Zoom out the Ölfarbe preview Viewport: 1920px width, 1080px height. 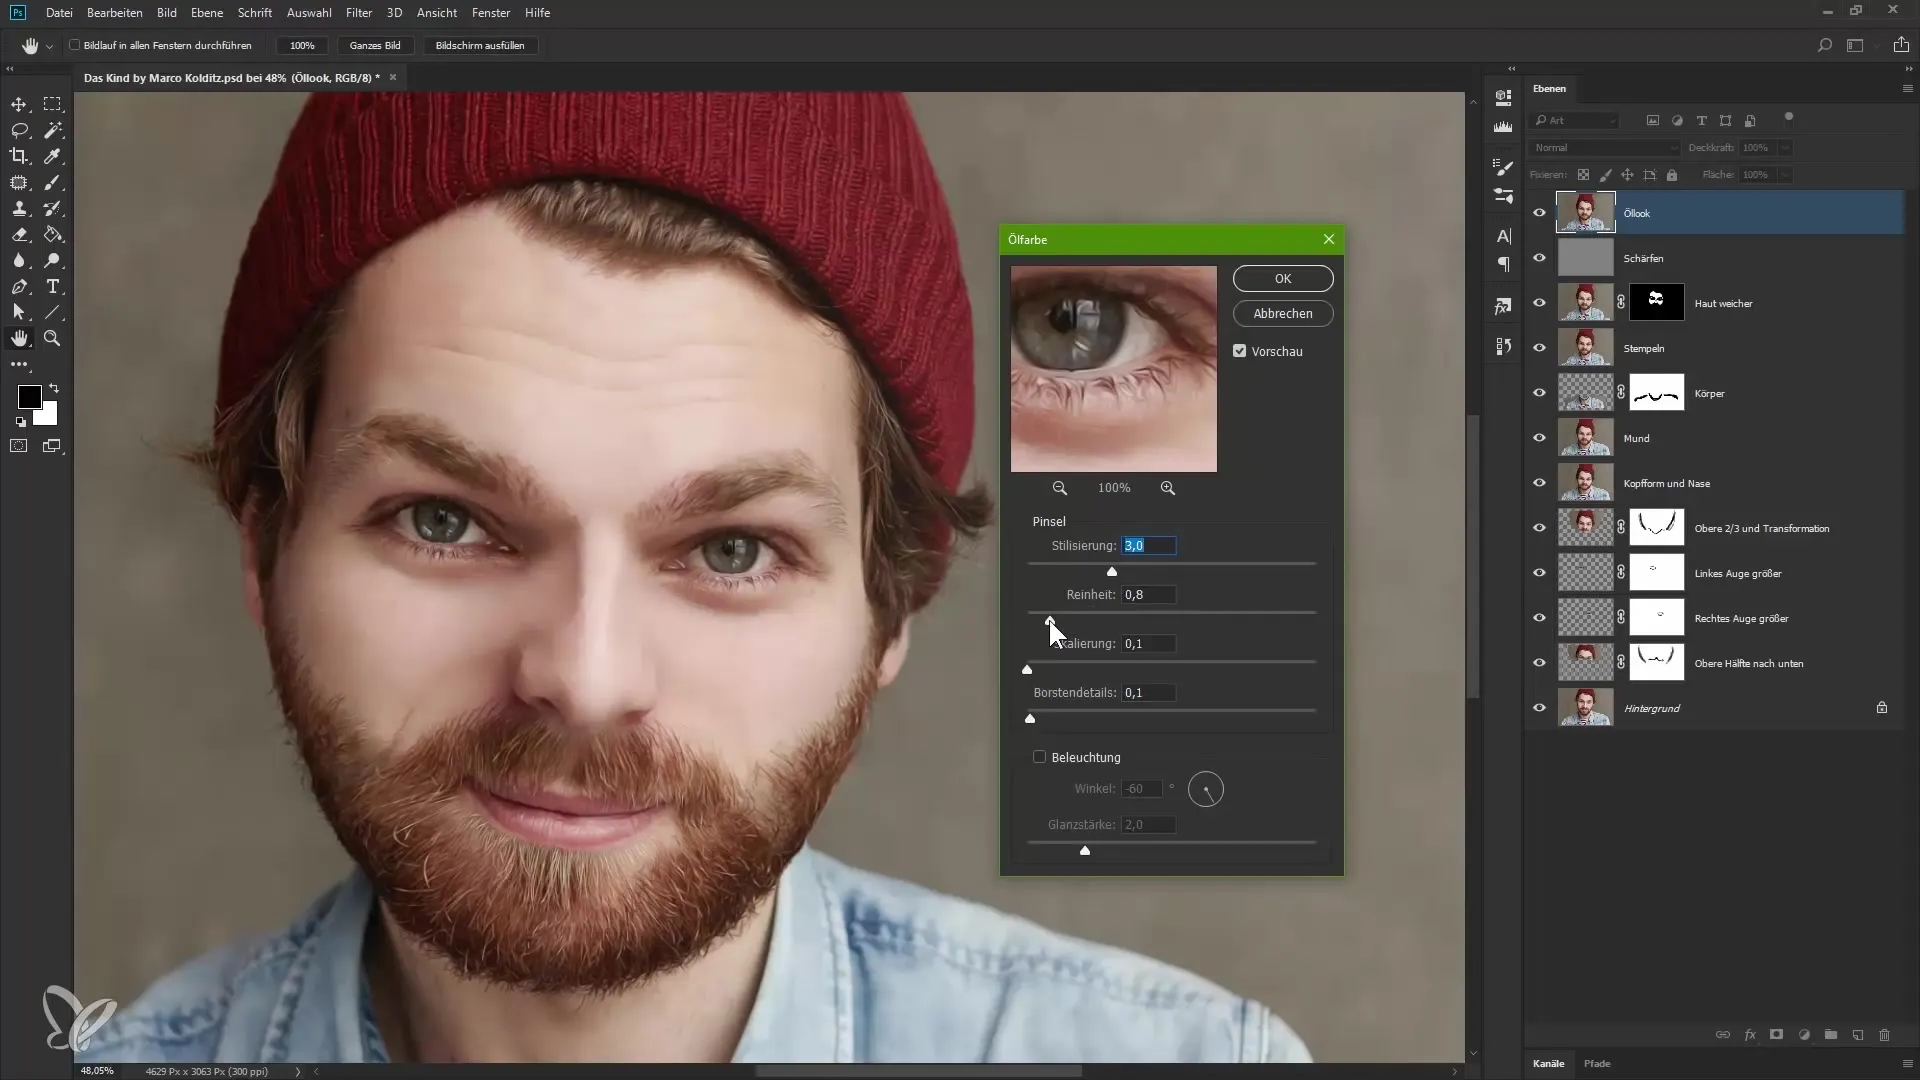[x=1060, y=488]
